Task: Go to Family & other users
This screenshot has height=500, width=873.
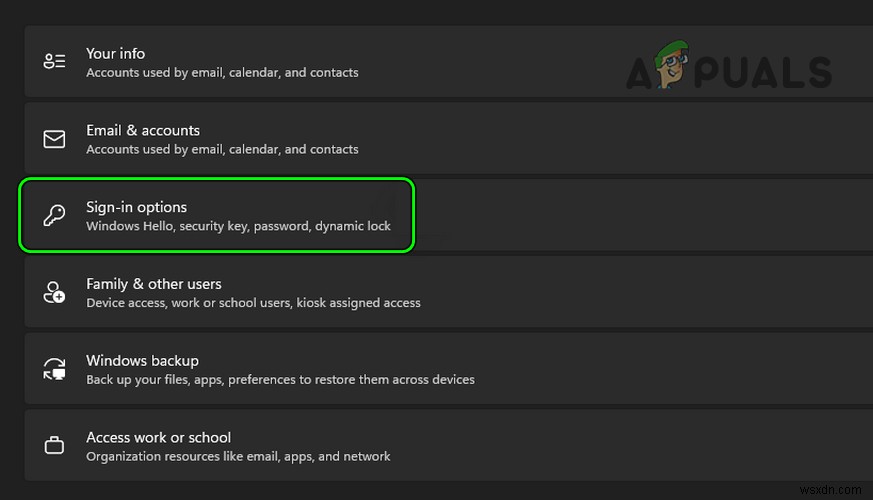Action: pyautogui.click(x=154, y=284)
